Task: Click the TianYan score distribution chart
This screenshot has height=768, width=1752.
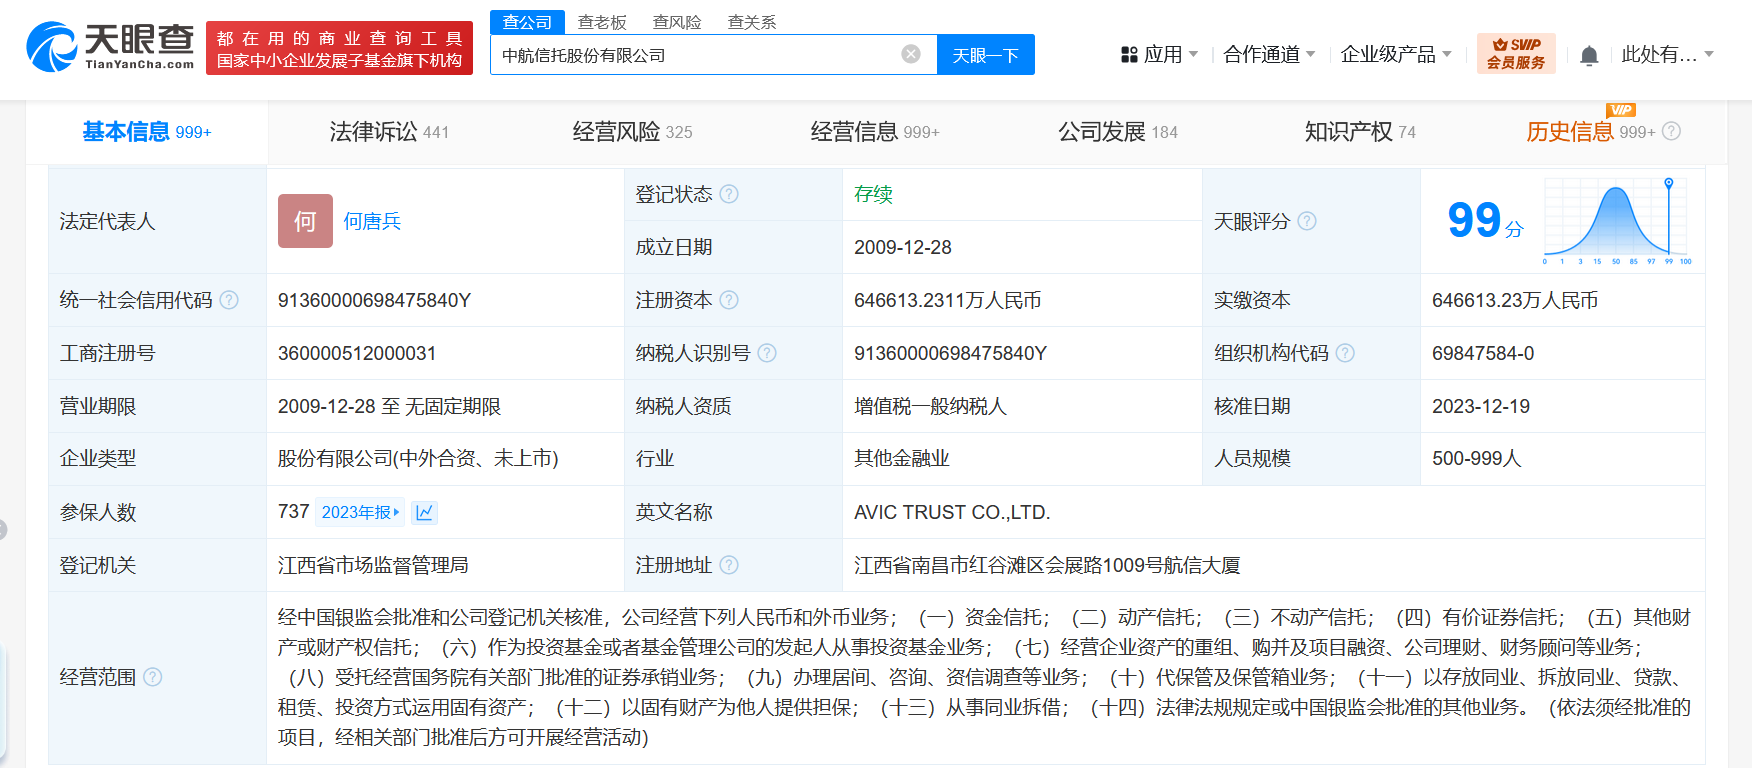Action: coord(1617,221)
